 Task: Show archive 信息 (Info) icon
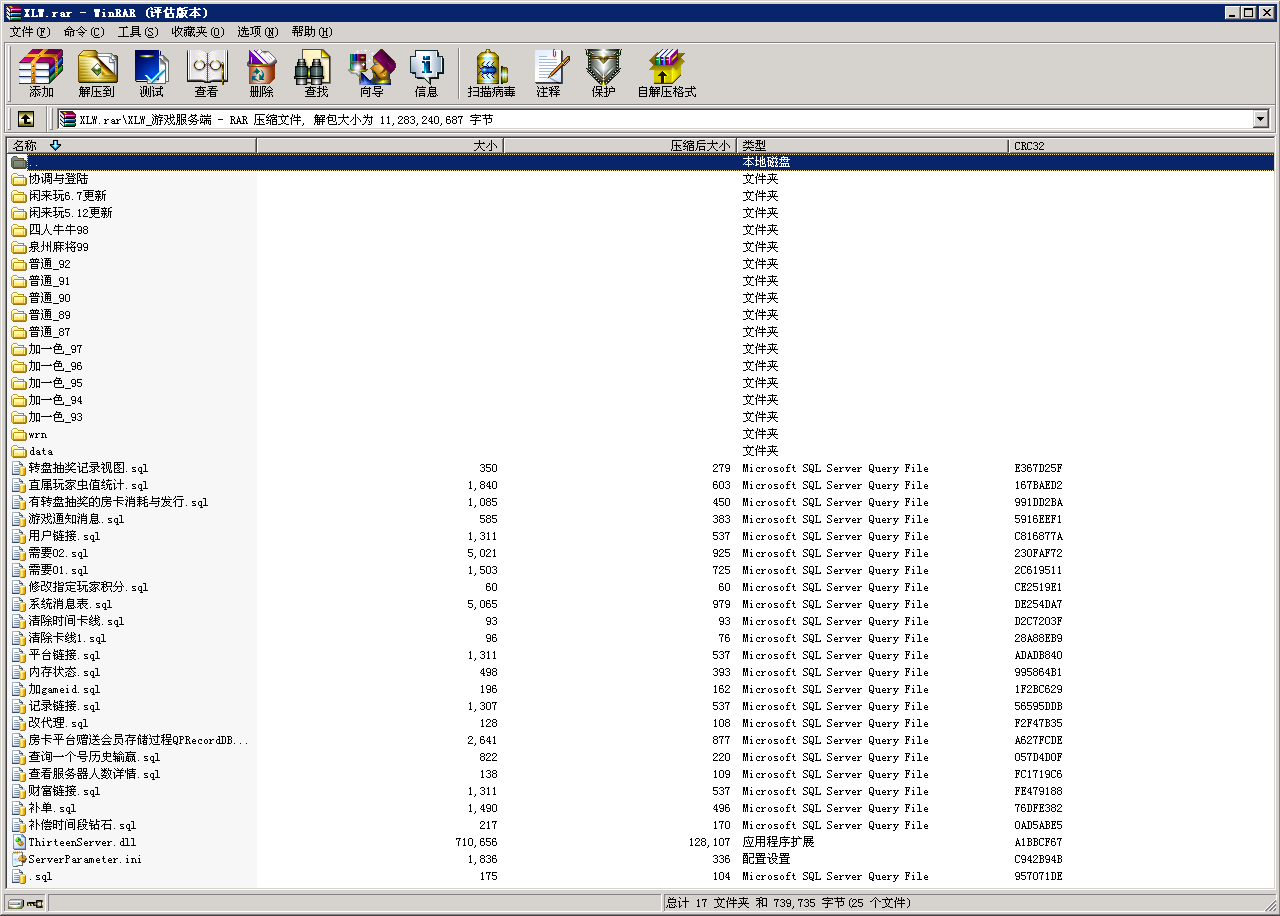426,74
